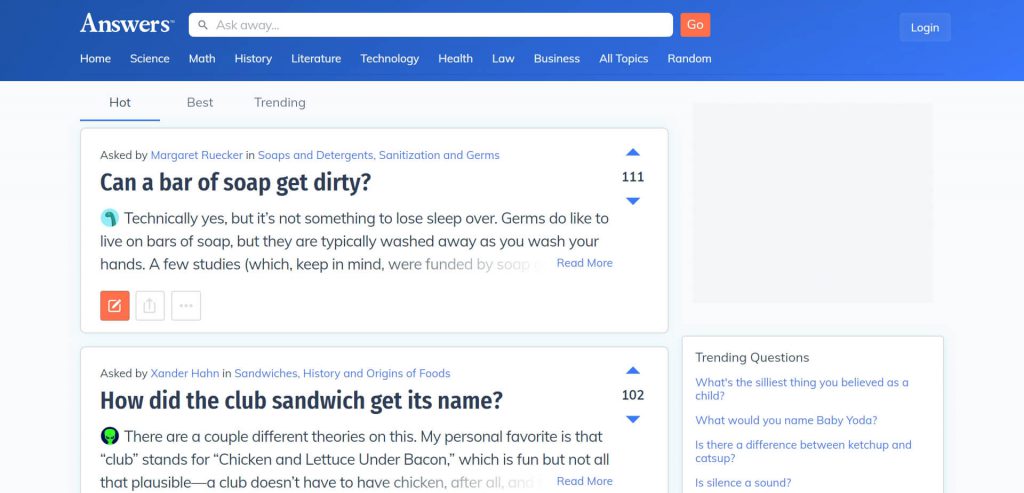
Task: Upvote the club sandwich question
Action: click(632, 371)
